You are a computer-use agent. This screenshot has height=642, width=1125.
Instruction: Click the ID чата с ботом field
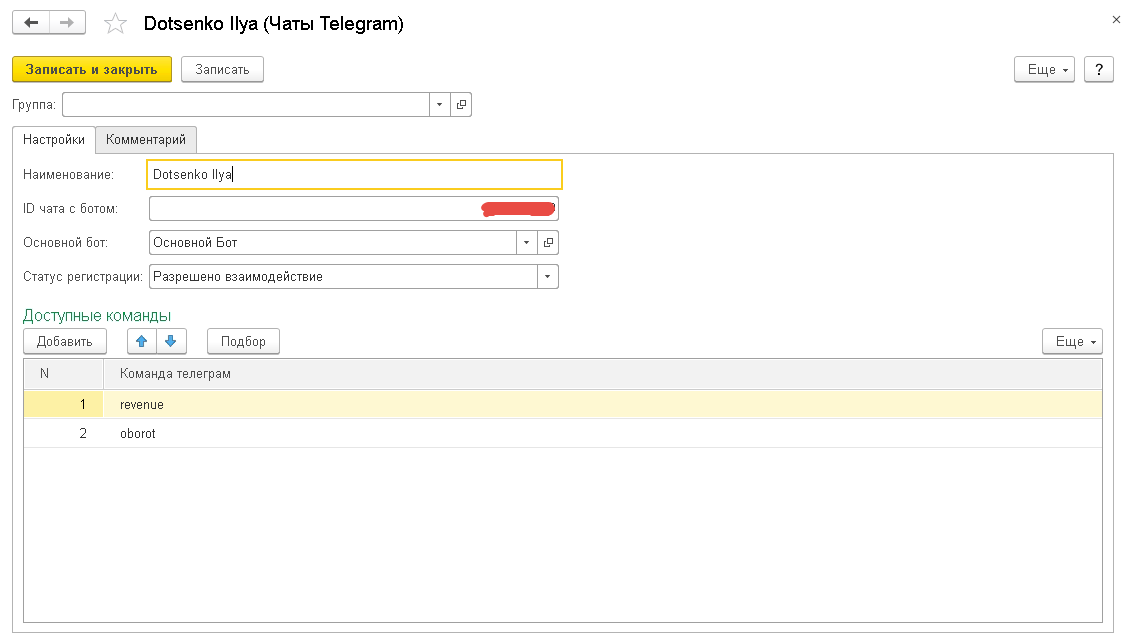click(354, 209)
